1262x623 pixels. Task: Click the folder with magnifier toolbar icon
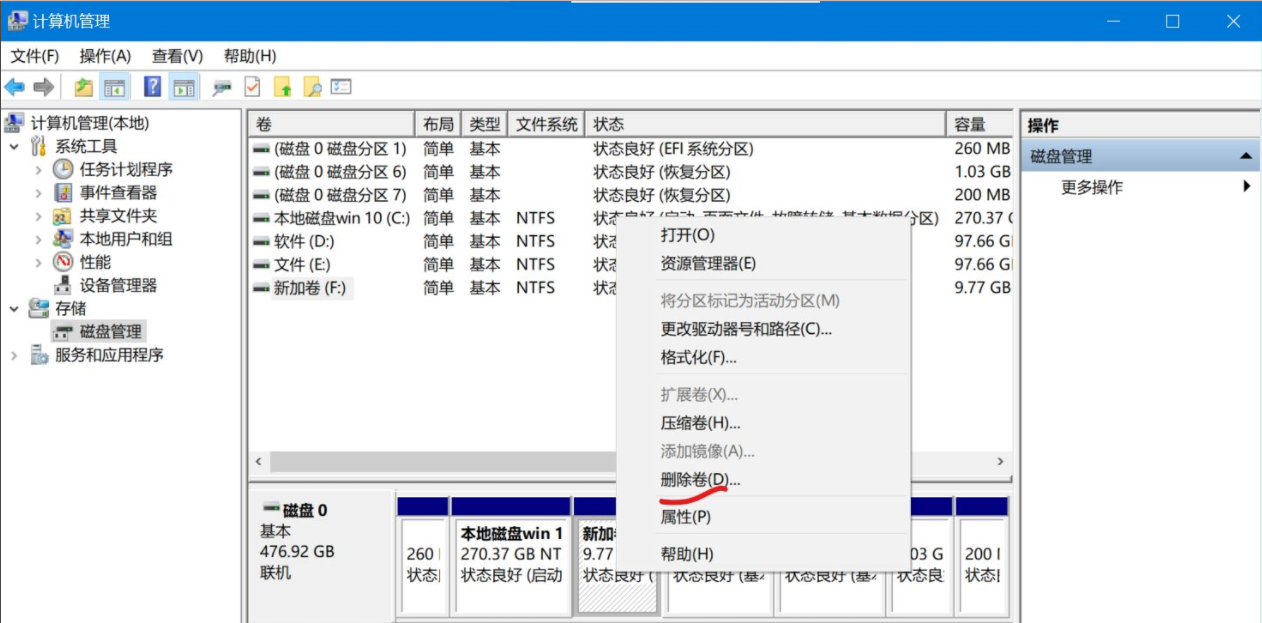point(312,87)
